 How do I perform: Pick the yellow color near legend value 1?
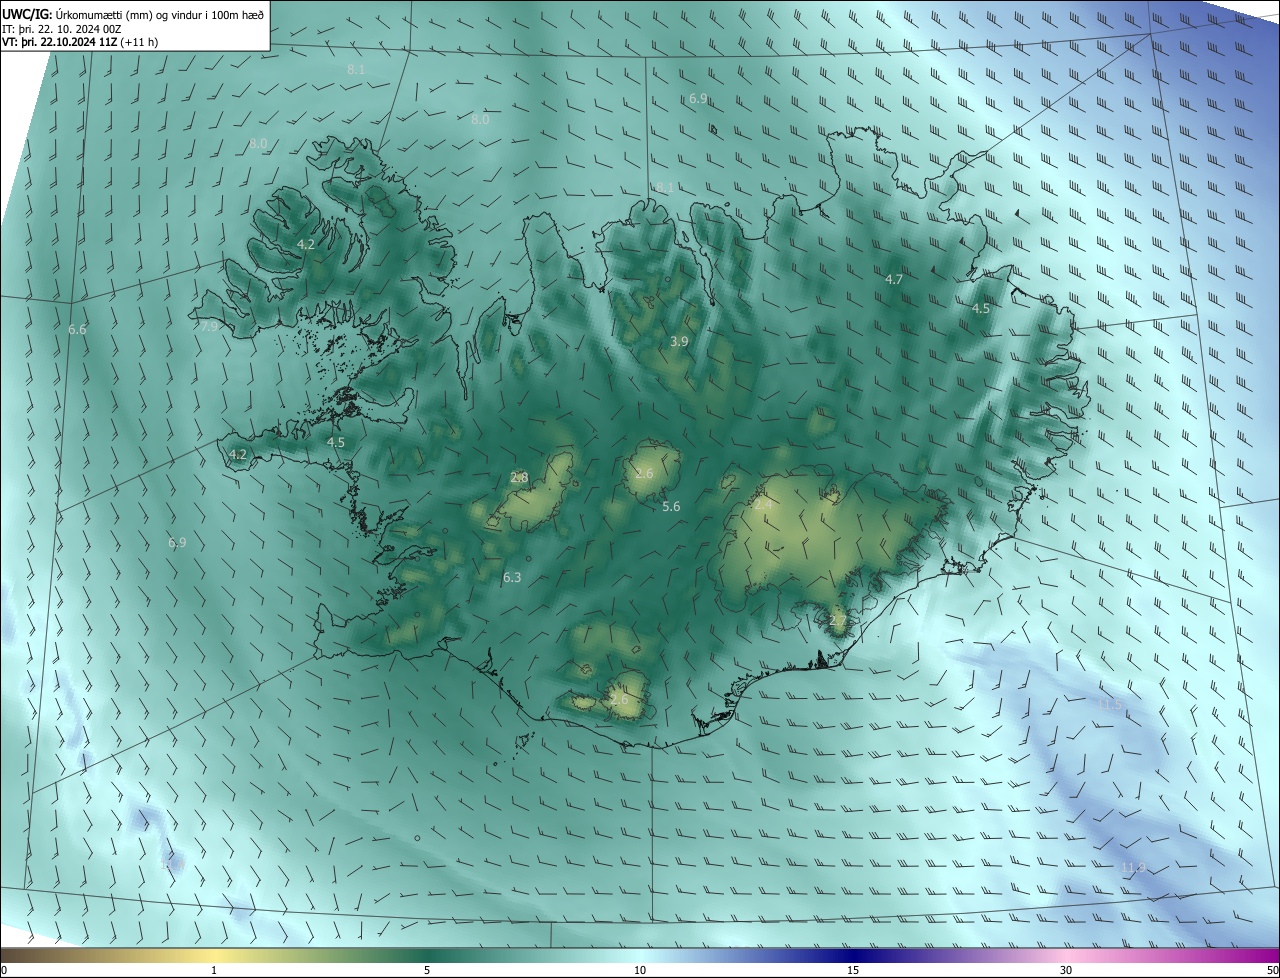click(x=214, y=955)
